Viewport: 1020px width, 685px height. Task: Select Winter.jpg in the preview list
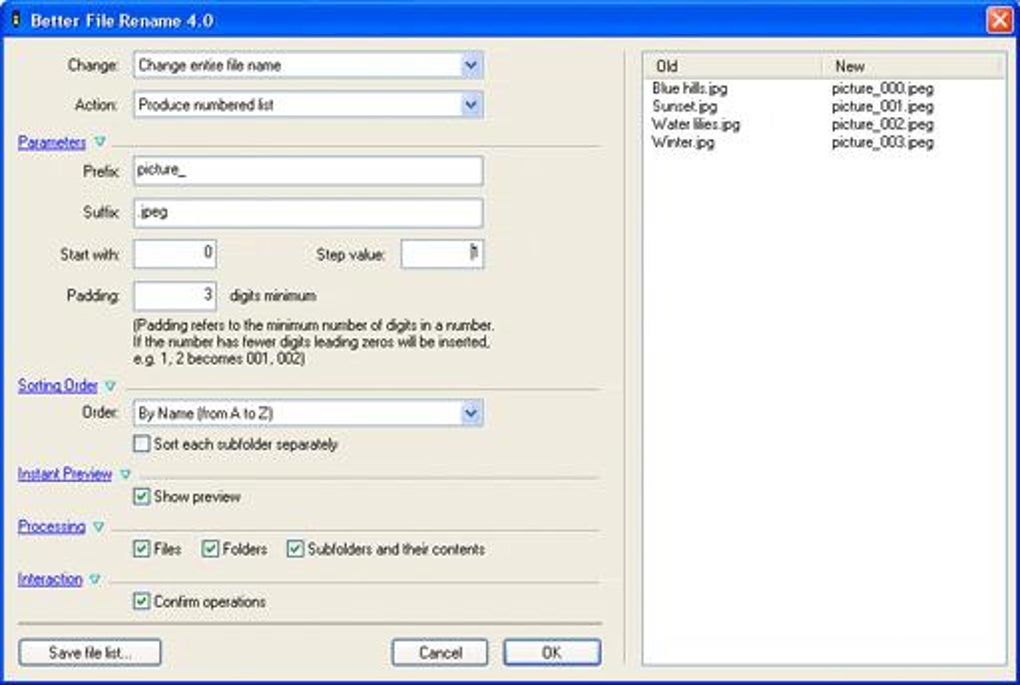(x=682, y=142)
